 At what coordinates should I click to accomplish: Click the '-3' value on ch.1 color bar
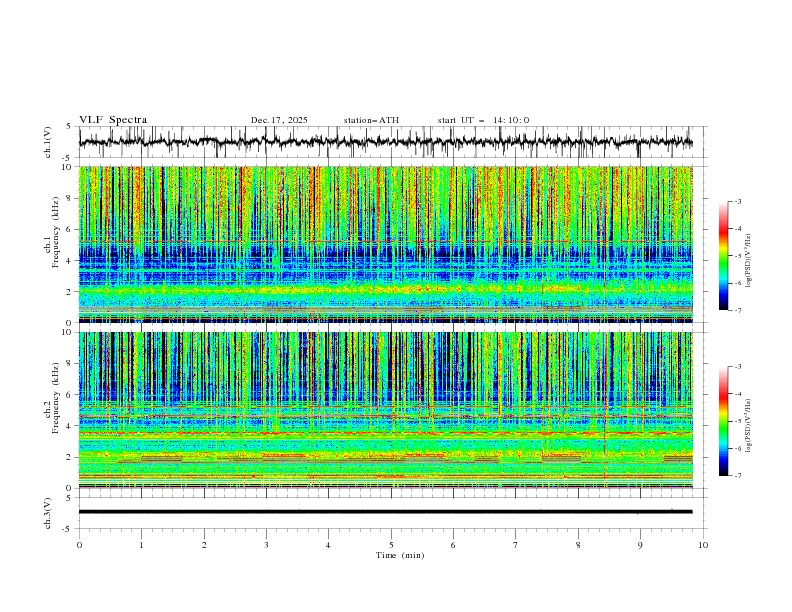point(737,201)
